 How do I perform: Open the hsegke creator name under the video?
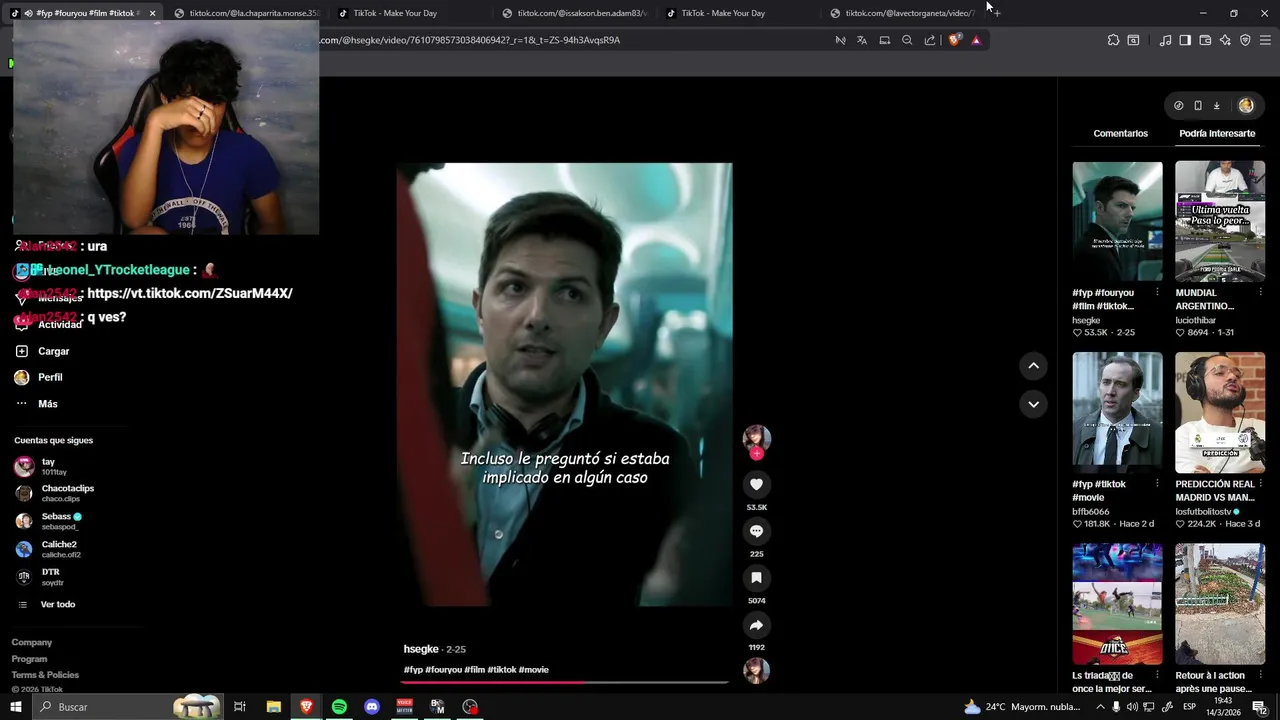tap(421, 649)
